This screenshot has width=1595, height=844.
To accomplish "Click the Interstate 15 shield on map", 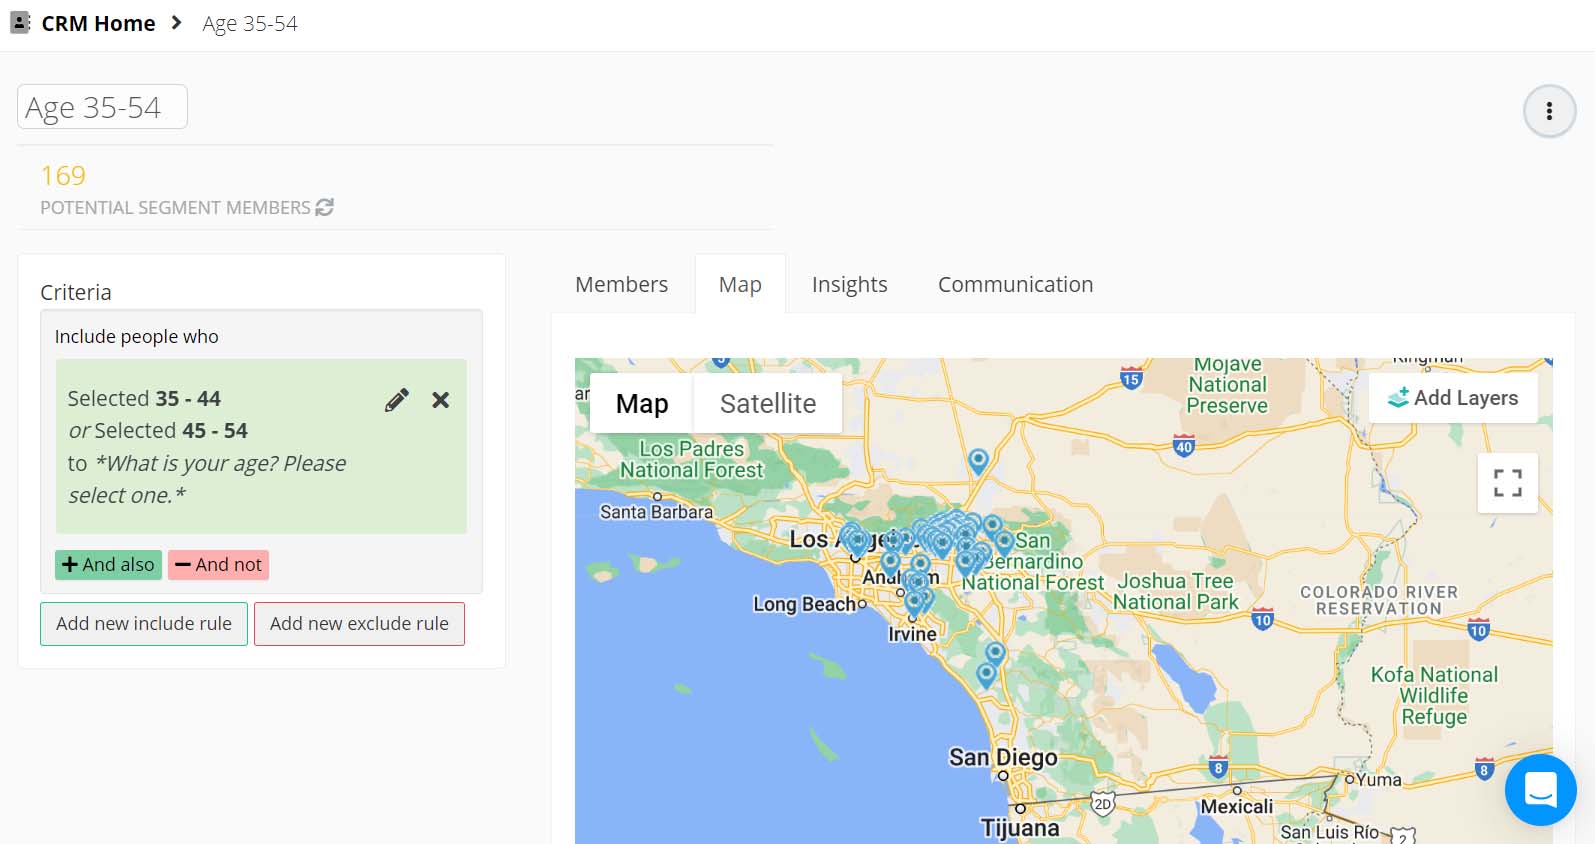I will point(1131,379).
